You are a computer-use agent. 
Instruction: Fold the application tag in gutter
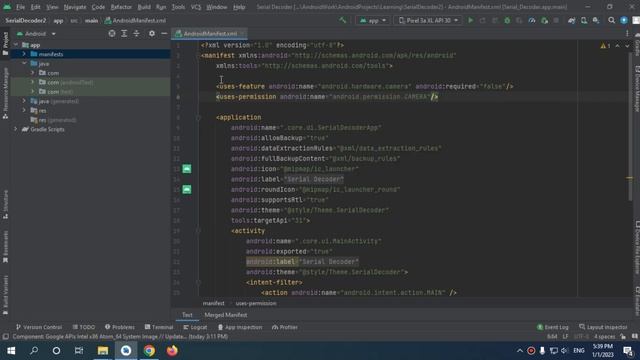pyautogui.click(x=198, y=118)
